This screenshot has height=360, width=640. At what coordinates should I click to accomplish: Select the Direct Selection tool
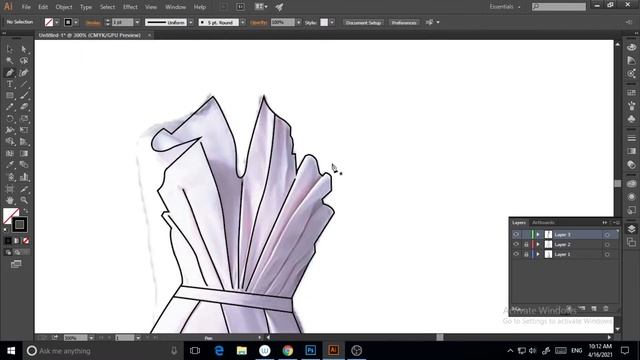point(24,49)
